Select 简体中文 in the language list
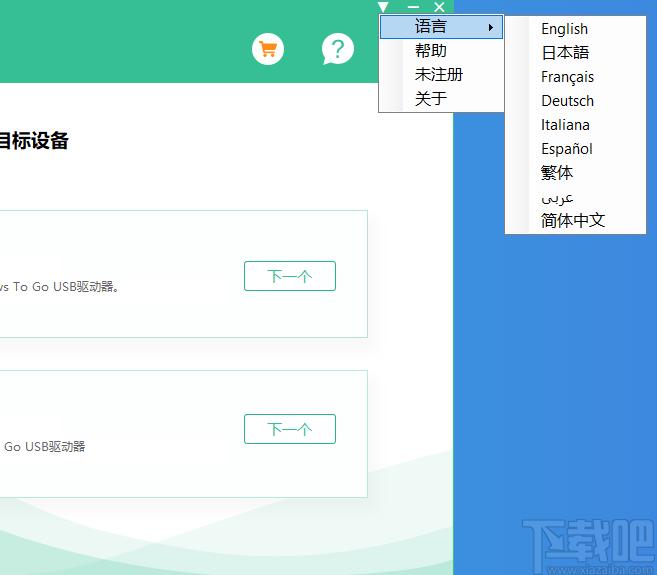This screenshot has height=575, width=657. [x=573, y=221]
